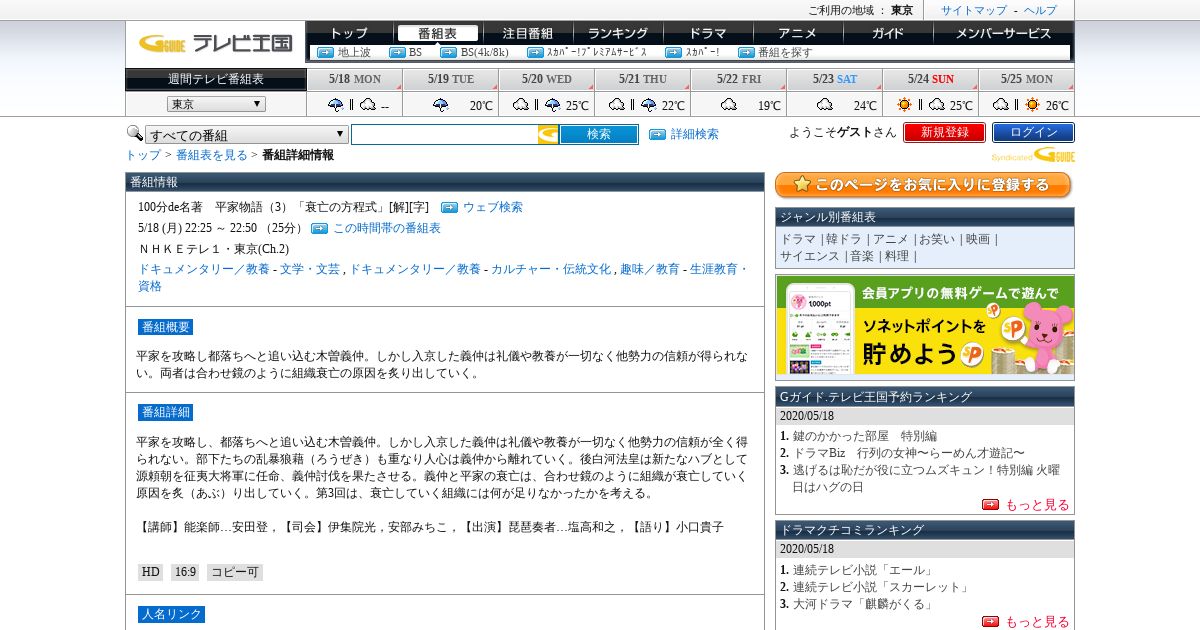The height and width of the screenshot is (630, 1200).
Task: Open the メンバーサービス menu tab
Action: tap(1003, 33)
